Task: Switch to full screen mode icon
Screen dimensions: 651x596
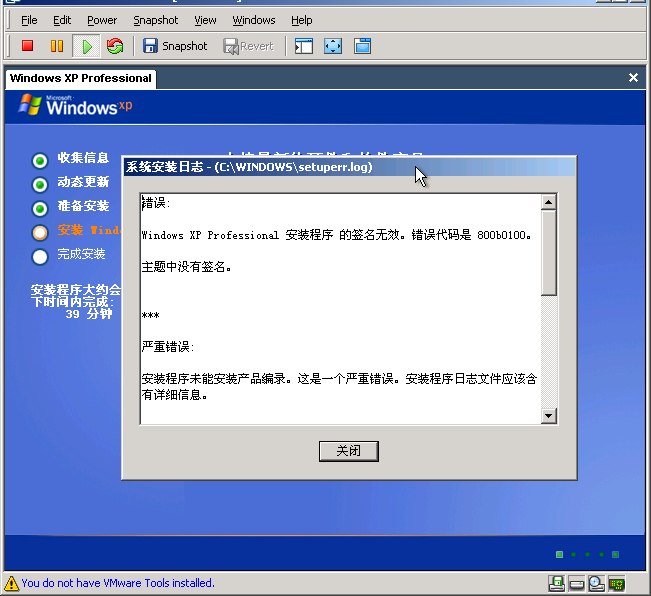Action: pyautogui.click(x=333, y=46)
